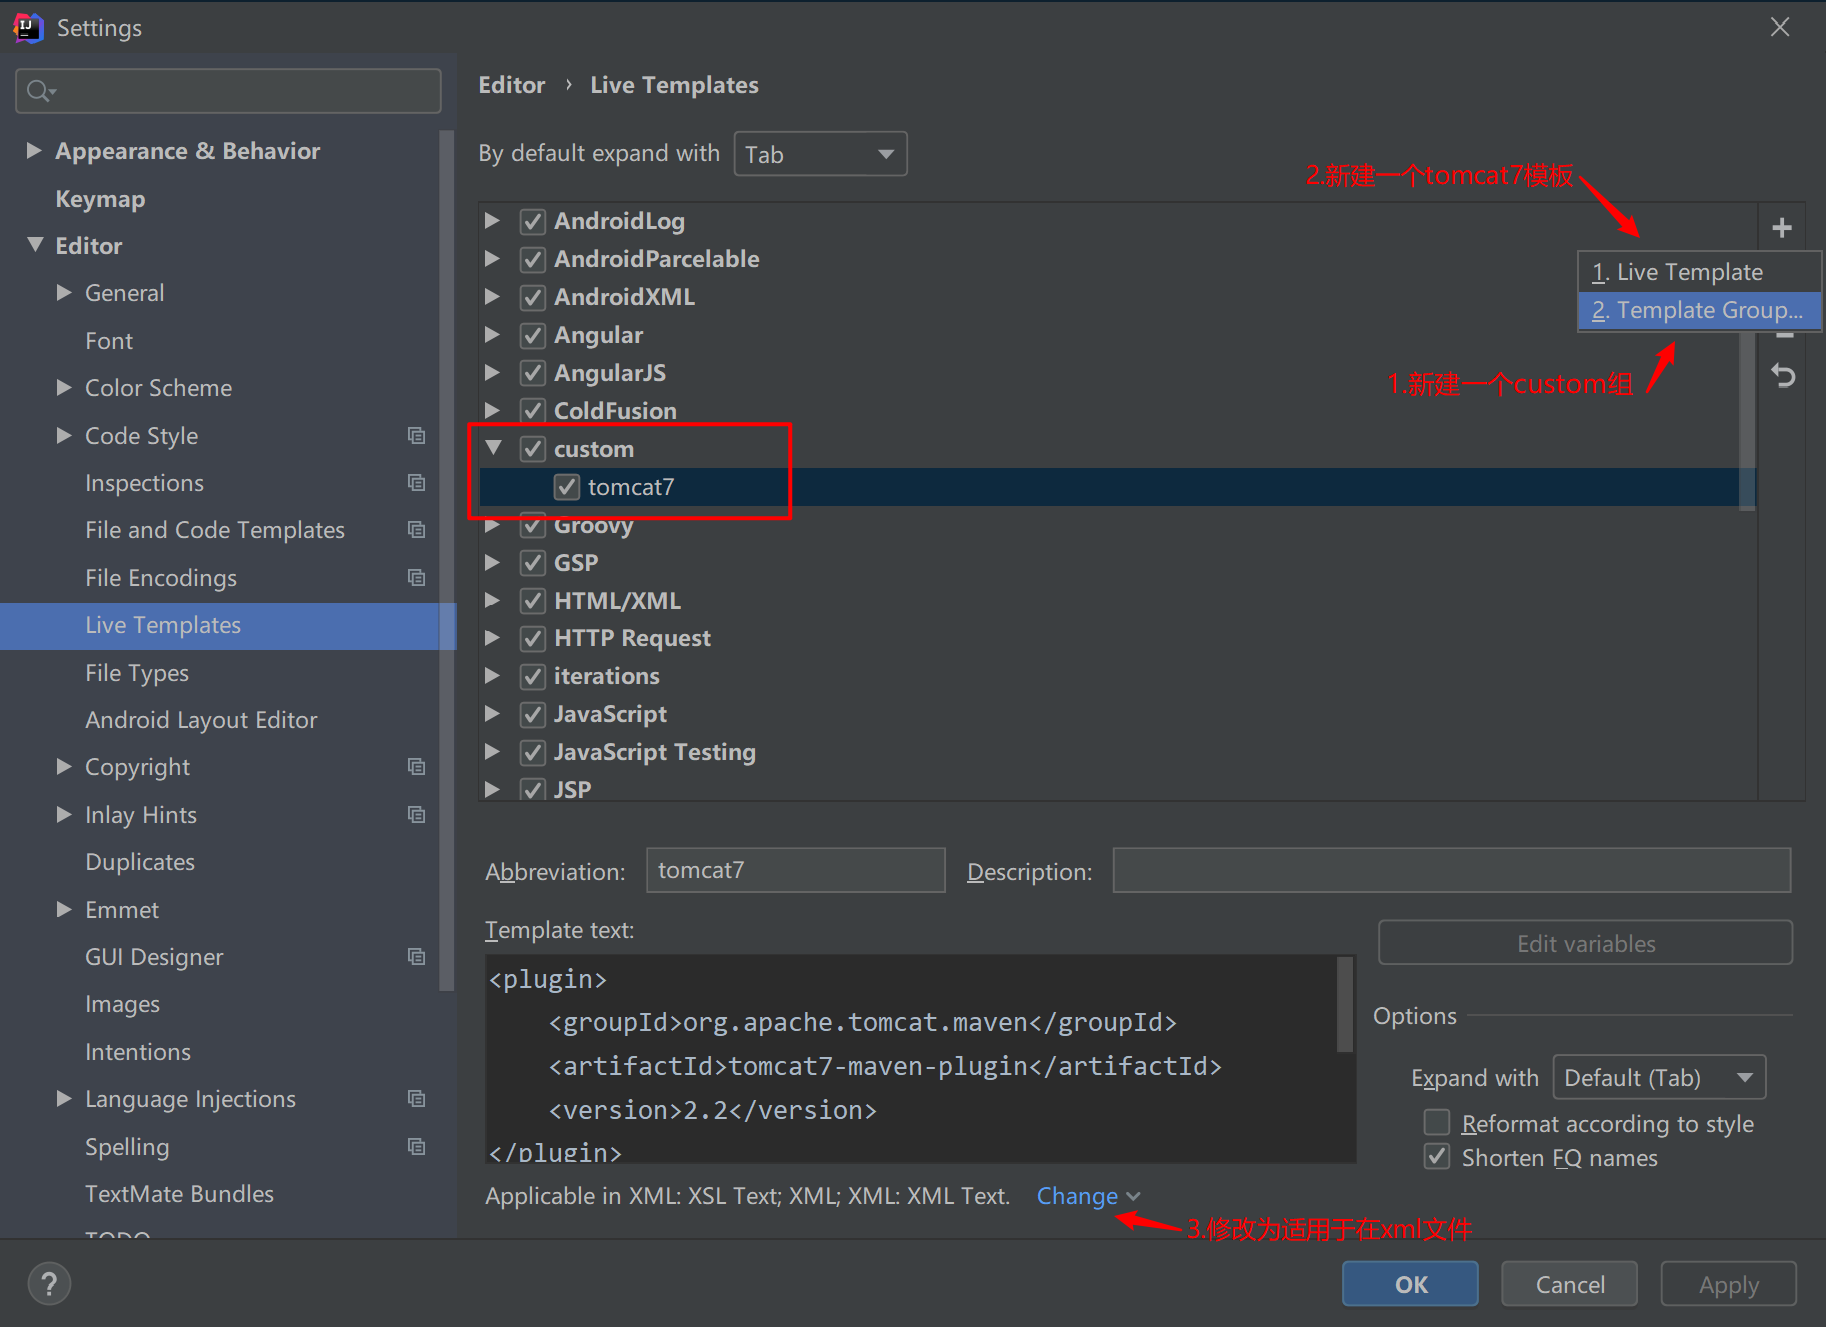Expand Appearance & Behavior settings section
1826x1327 pixels.
(34, 150)
